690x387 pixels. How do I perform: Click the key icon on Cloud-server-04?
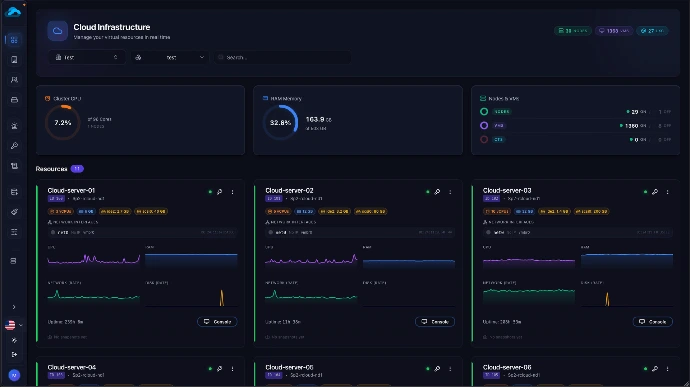pos(220,369)
